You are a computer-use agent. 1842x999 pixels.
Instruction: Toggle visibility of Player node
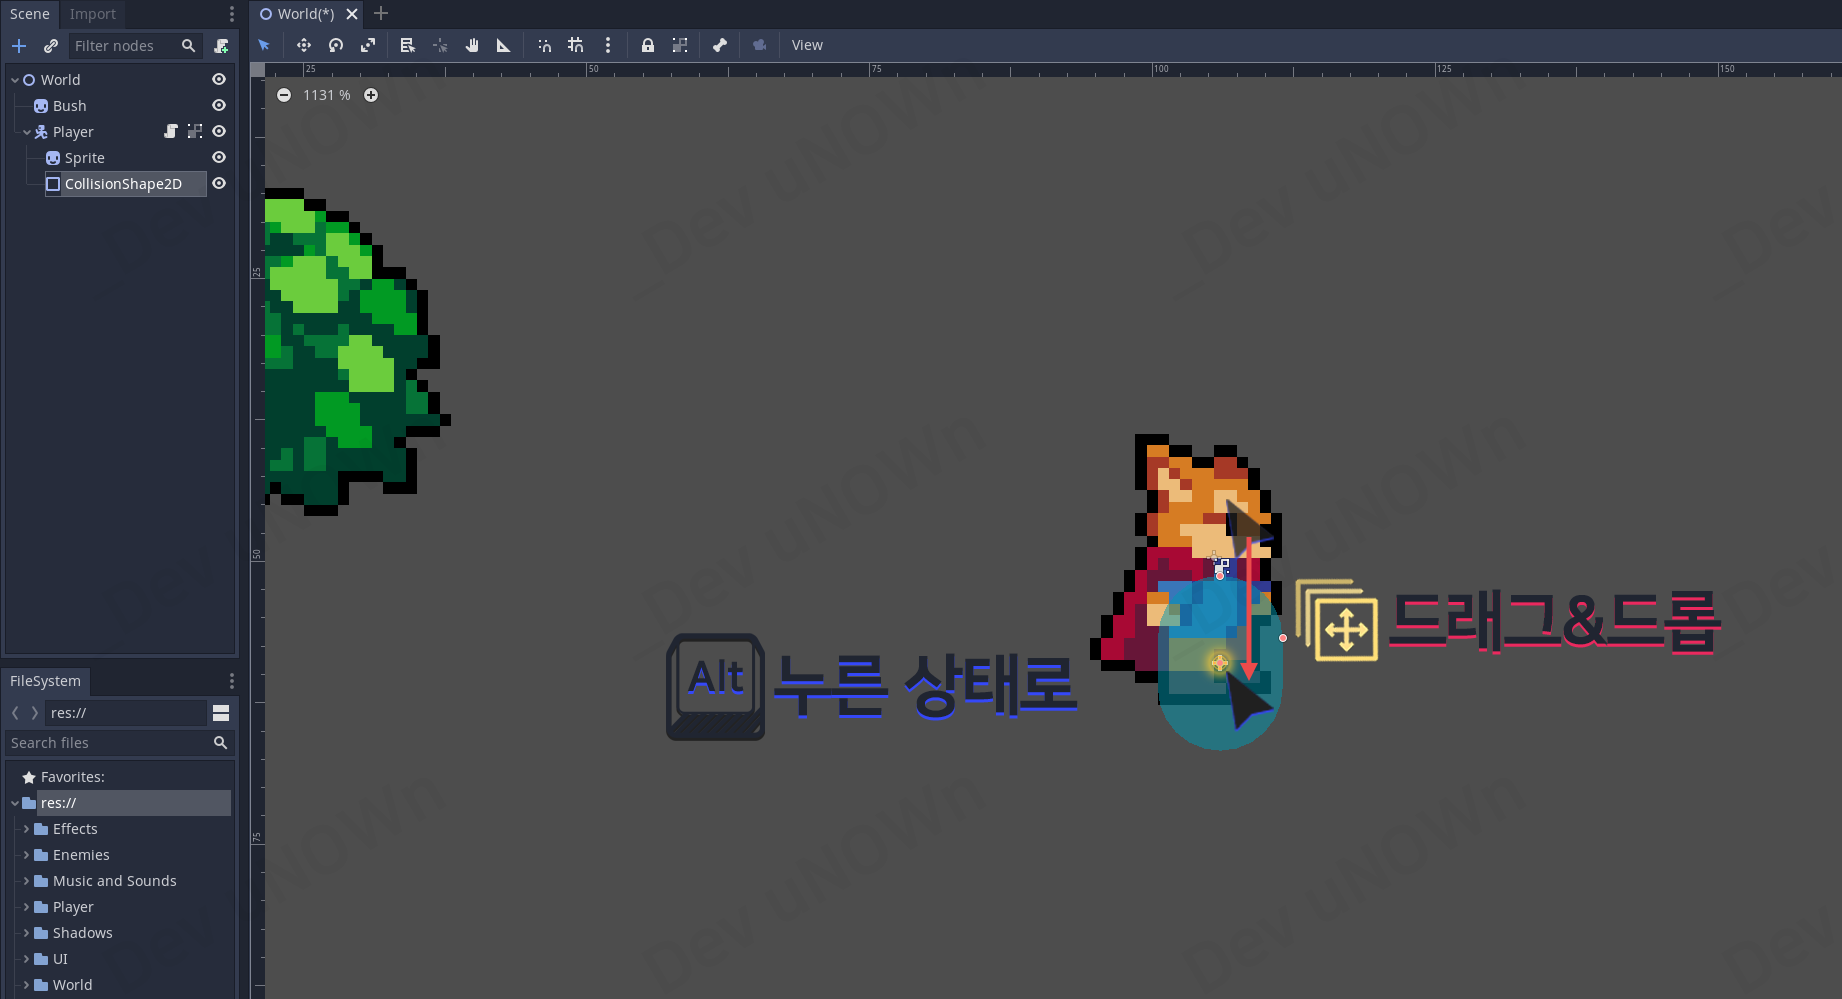pos(219,132)
